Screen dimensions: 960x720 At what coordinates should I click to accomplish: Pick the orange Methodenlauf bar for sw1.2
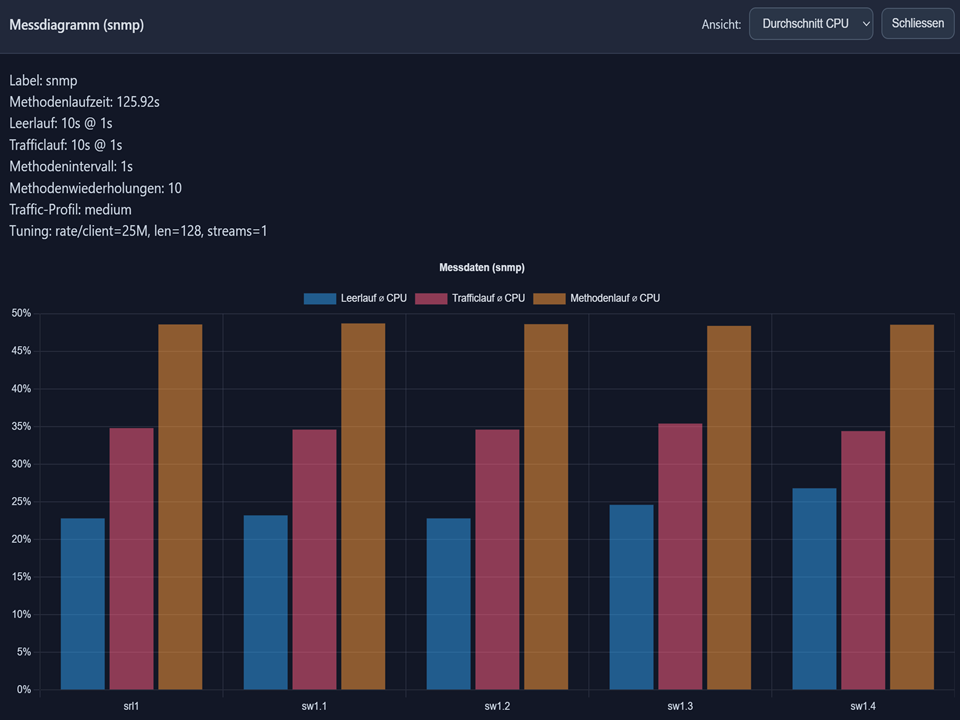pyautogui.click(x=546, y=507)
